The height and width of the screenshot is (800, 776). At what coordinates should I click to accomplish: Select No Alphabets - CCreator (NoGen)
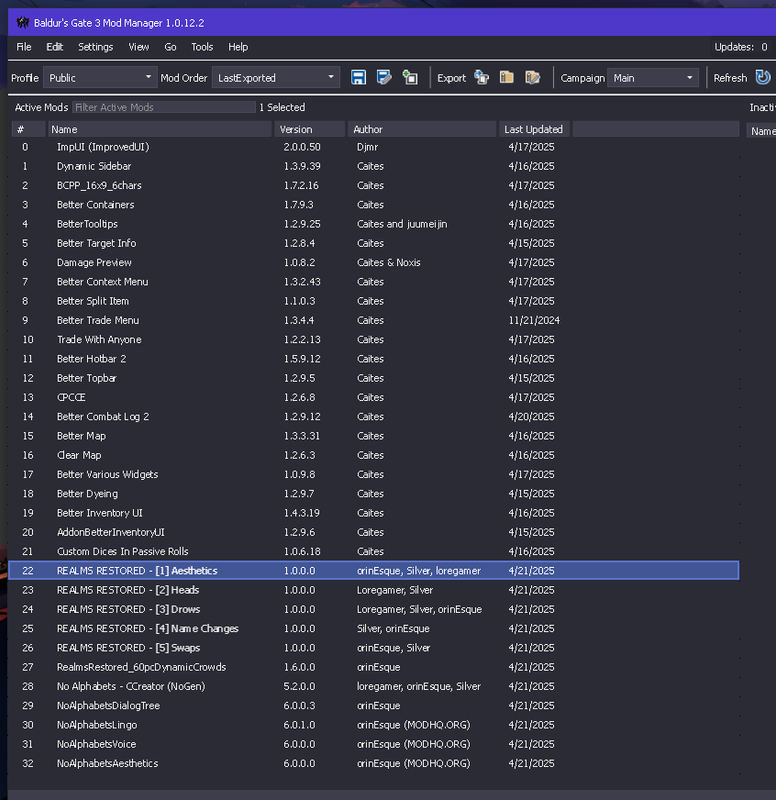tap(374, 686)
